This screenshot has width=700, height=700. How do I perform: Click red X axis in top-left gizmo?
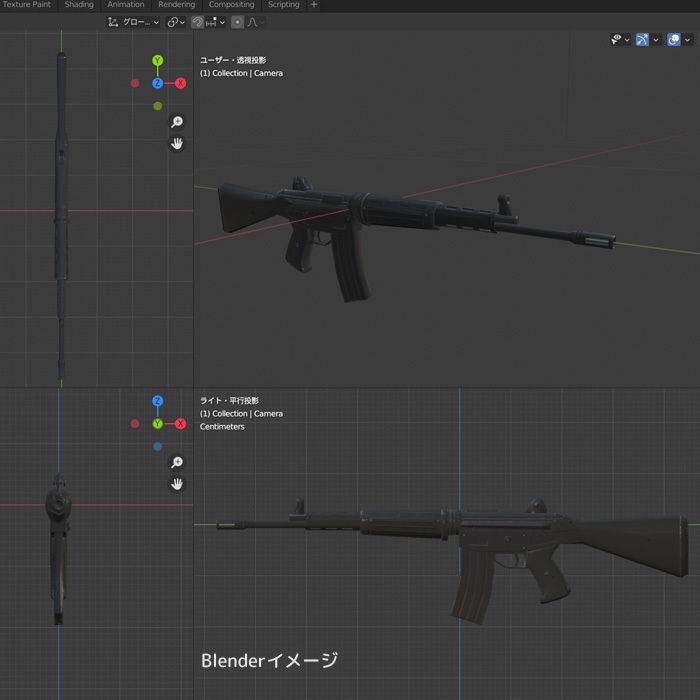(x=180, y=83)
